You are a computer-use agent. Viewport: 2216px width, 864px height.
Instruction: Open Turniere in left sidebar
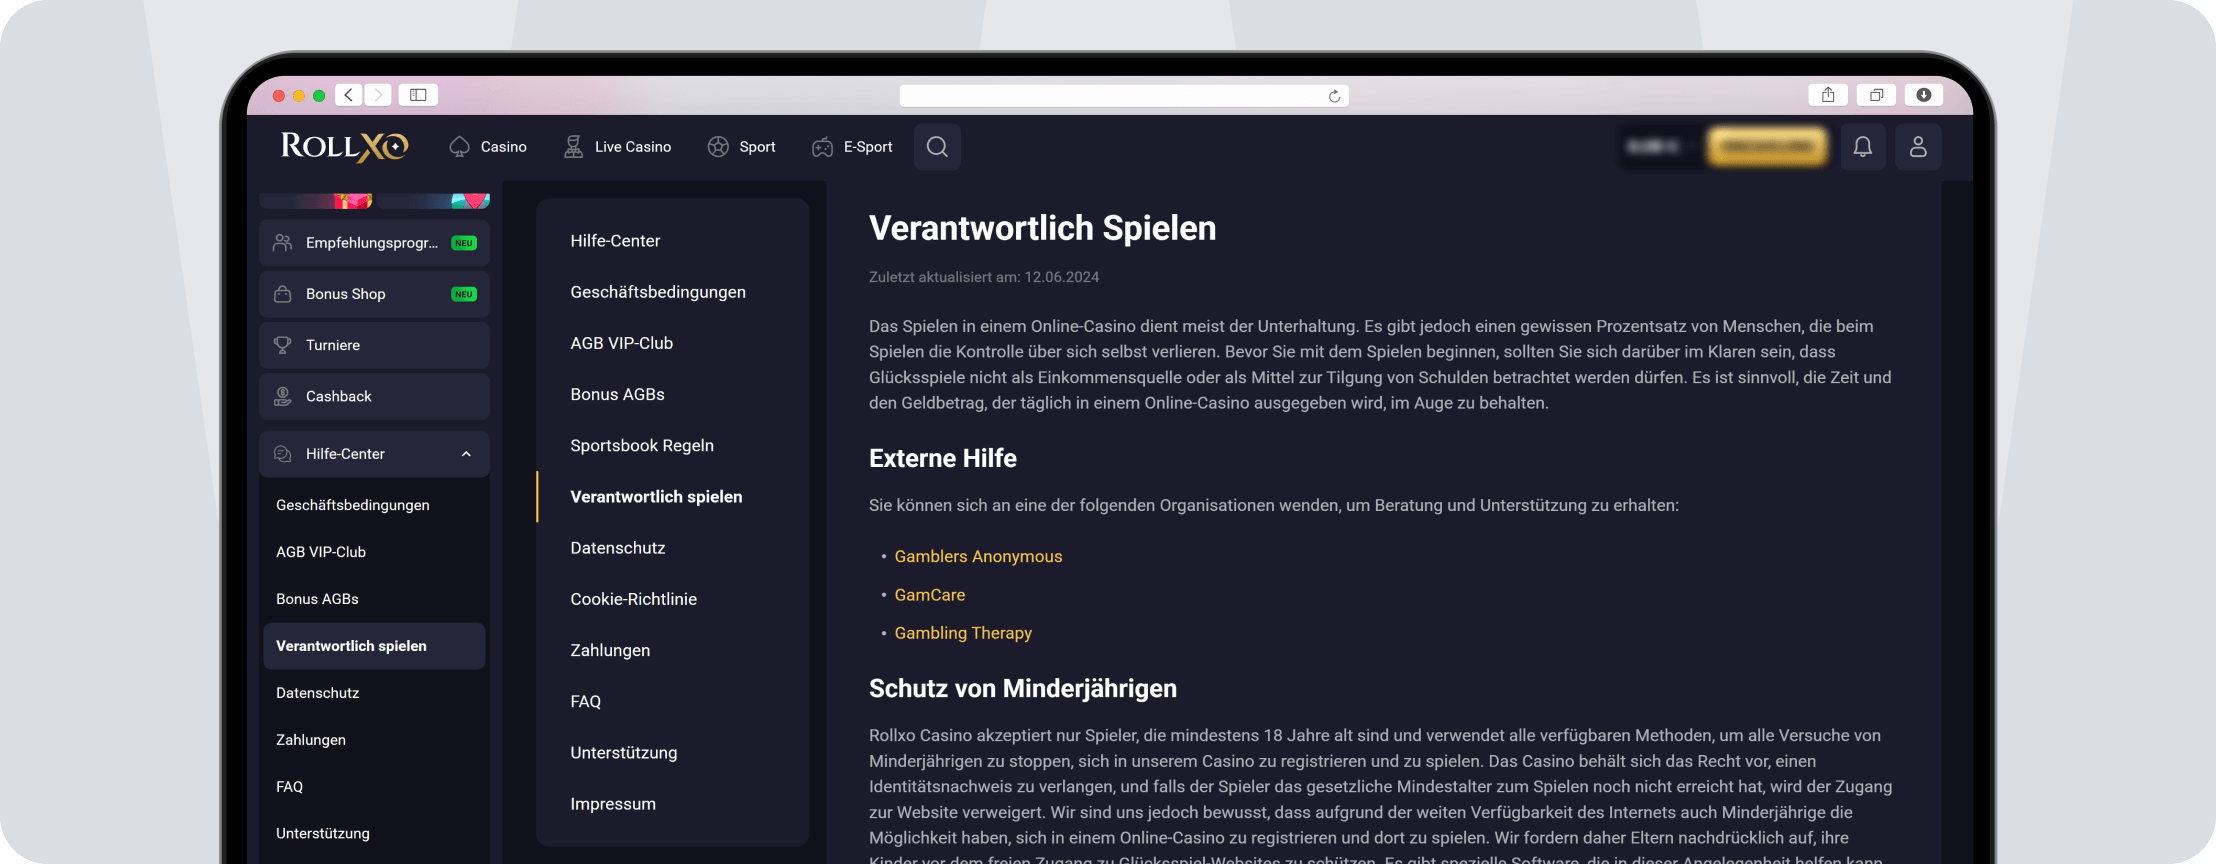click(x=374, y=345)
